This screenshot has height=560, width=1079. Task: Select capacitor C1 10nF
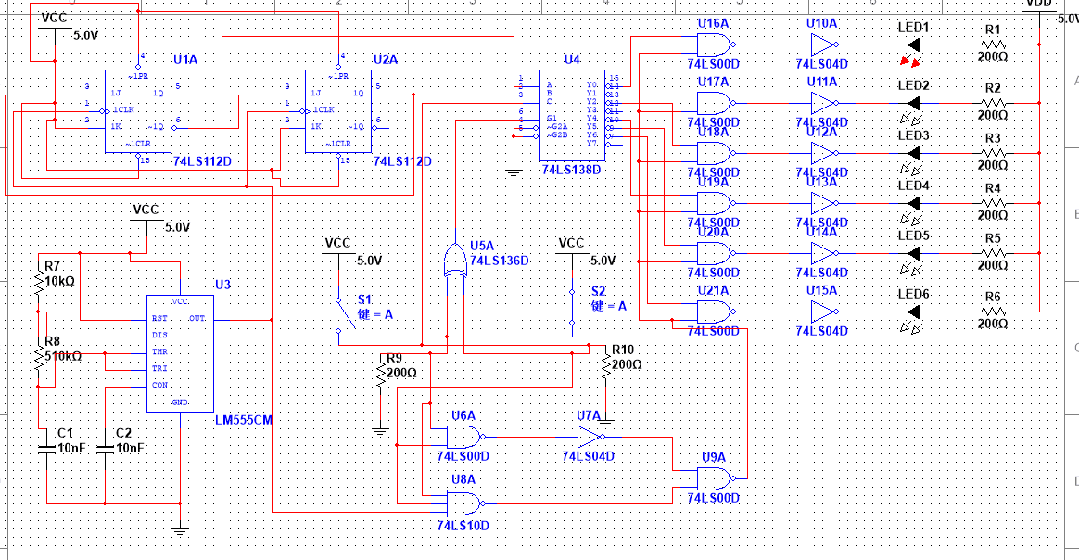click(46, 449)
